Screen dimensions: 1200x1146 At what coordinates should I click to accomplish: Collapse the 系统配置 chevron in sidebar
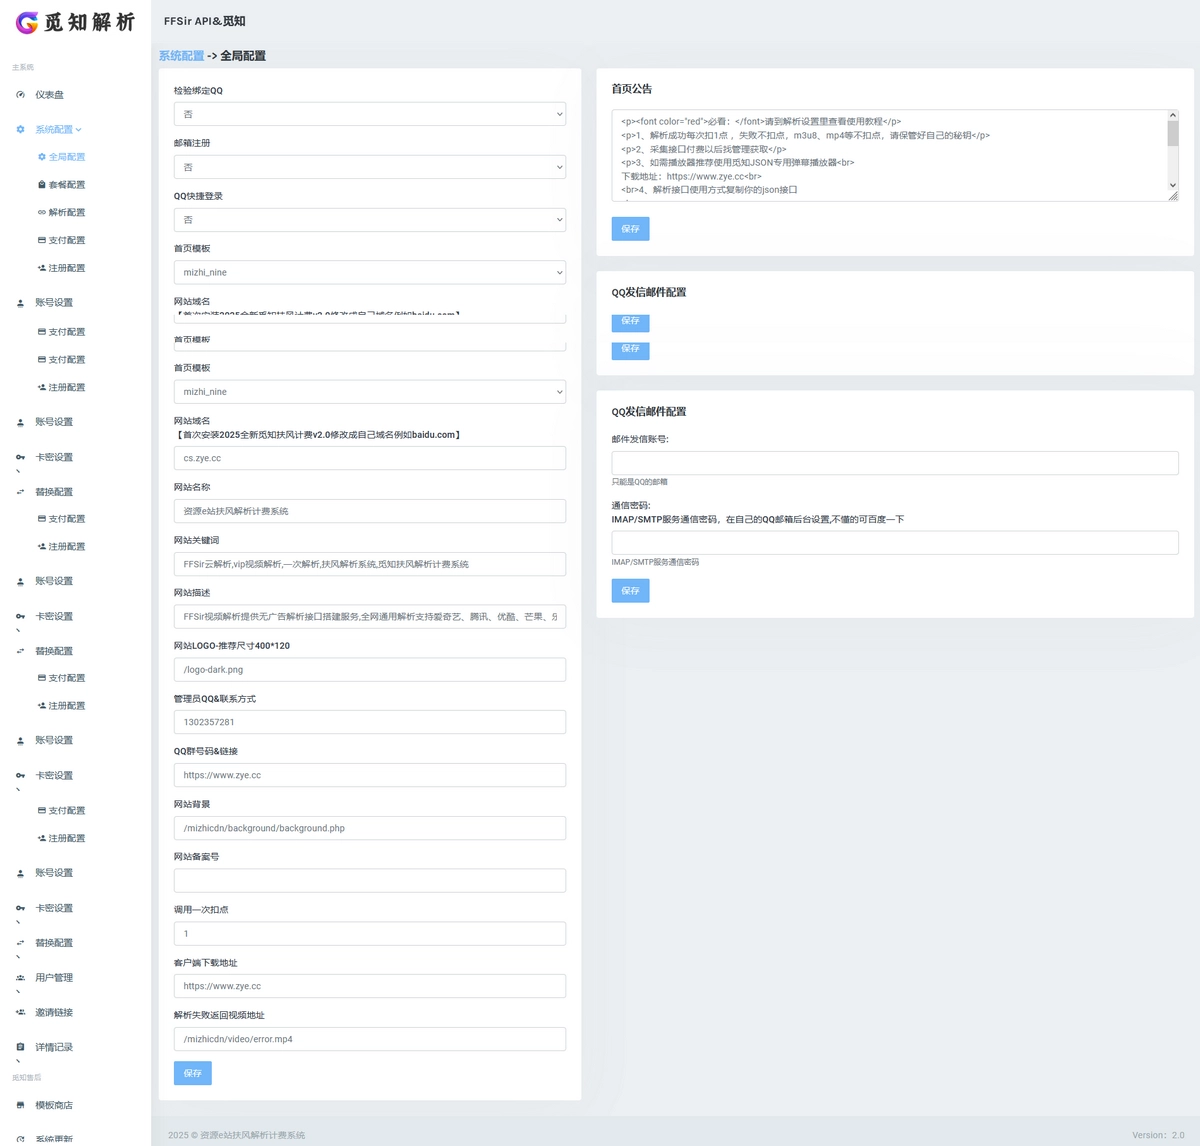point(79,130)
